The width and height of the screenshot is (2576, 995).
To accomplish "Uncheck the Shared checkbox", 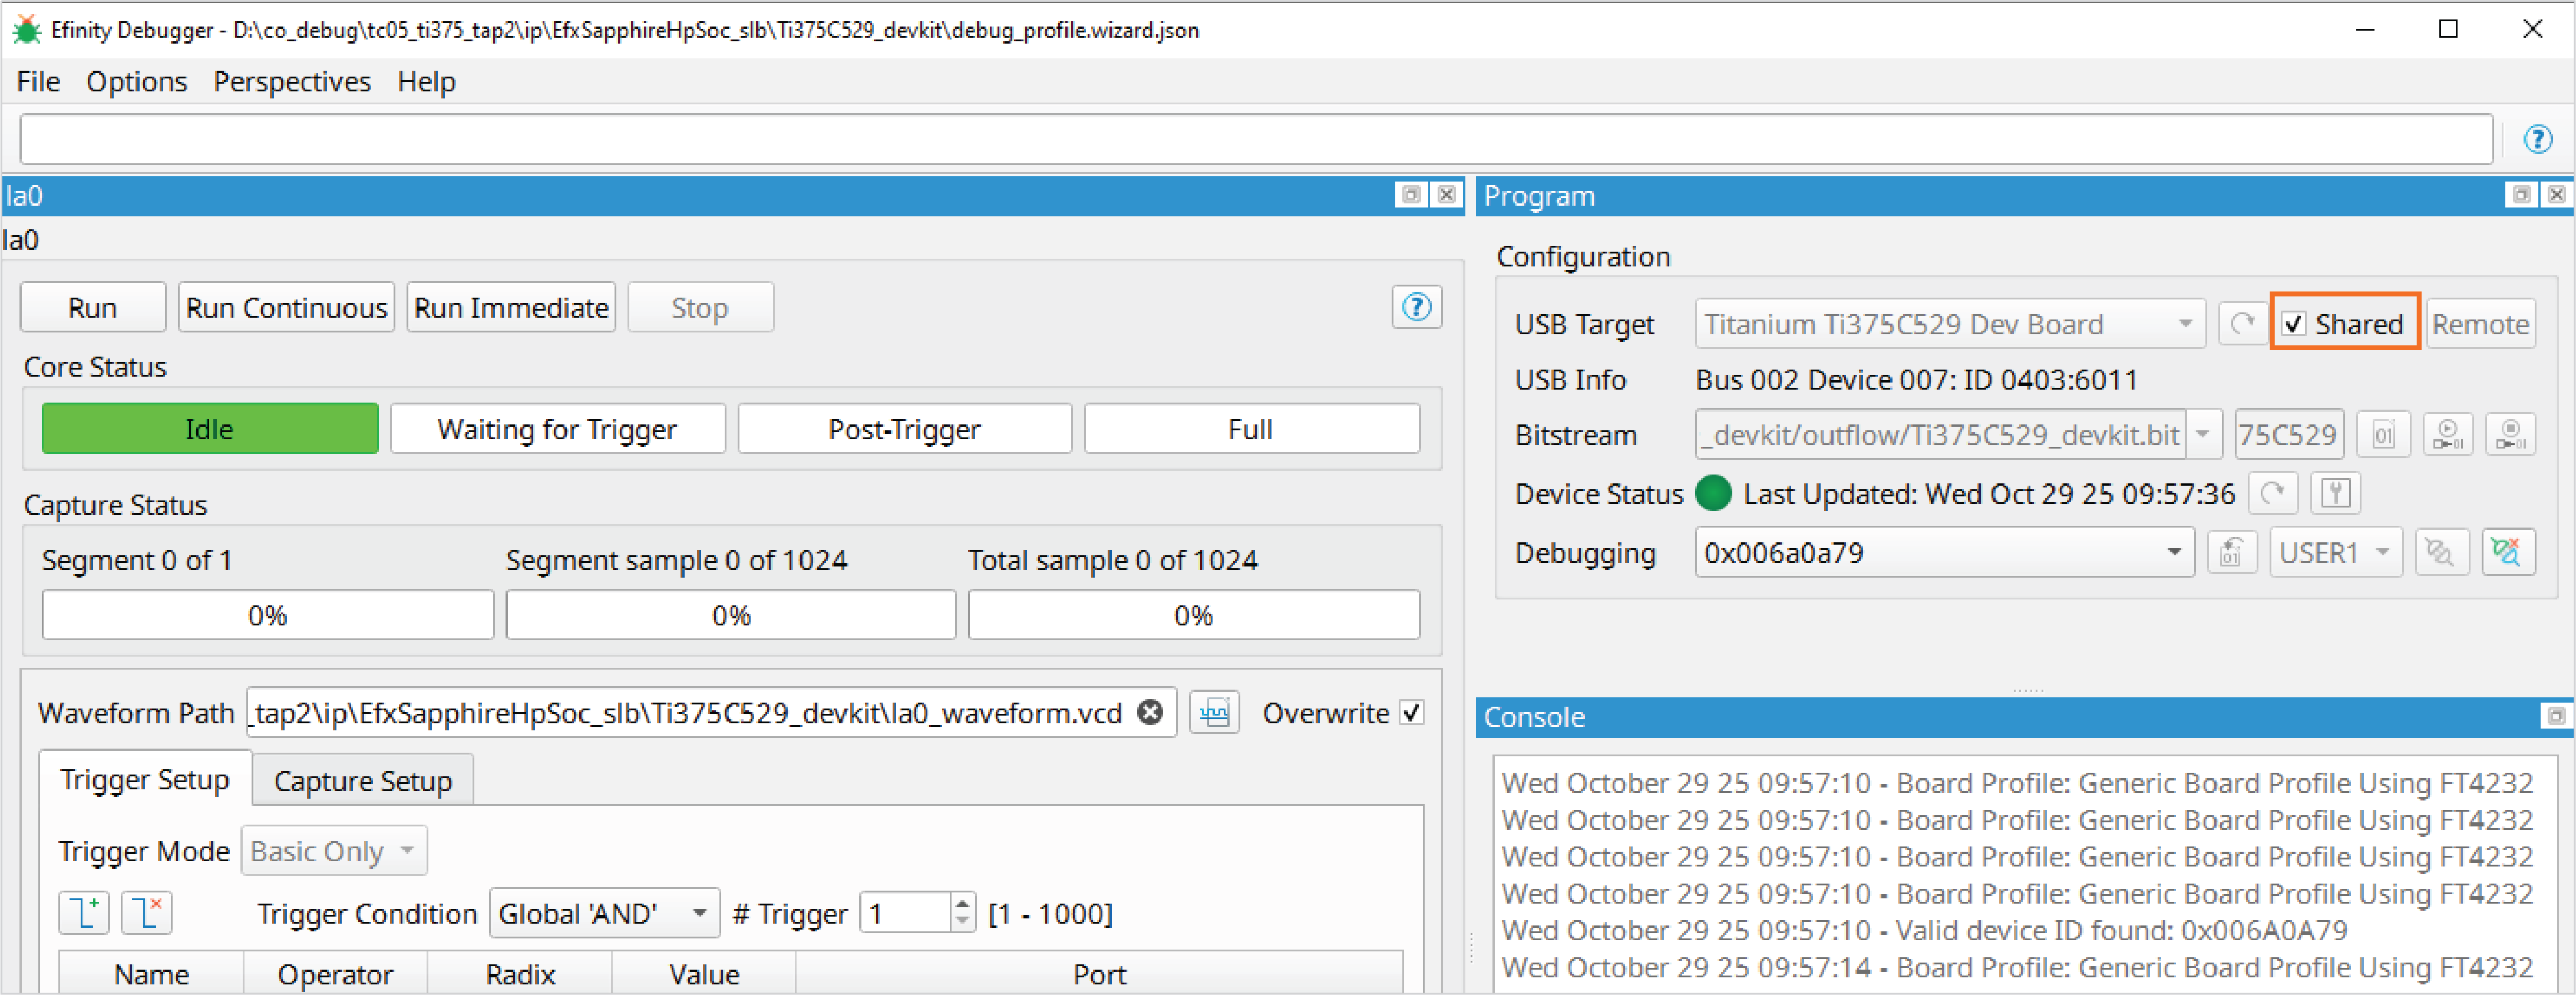I will (x=2294, y=324).
